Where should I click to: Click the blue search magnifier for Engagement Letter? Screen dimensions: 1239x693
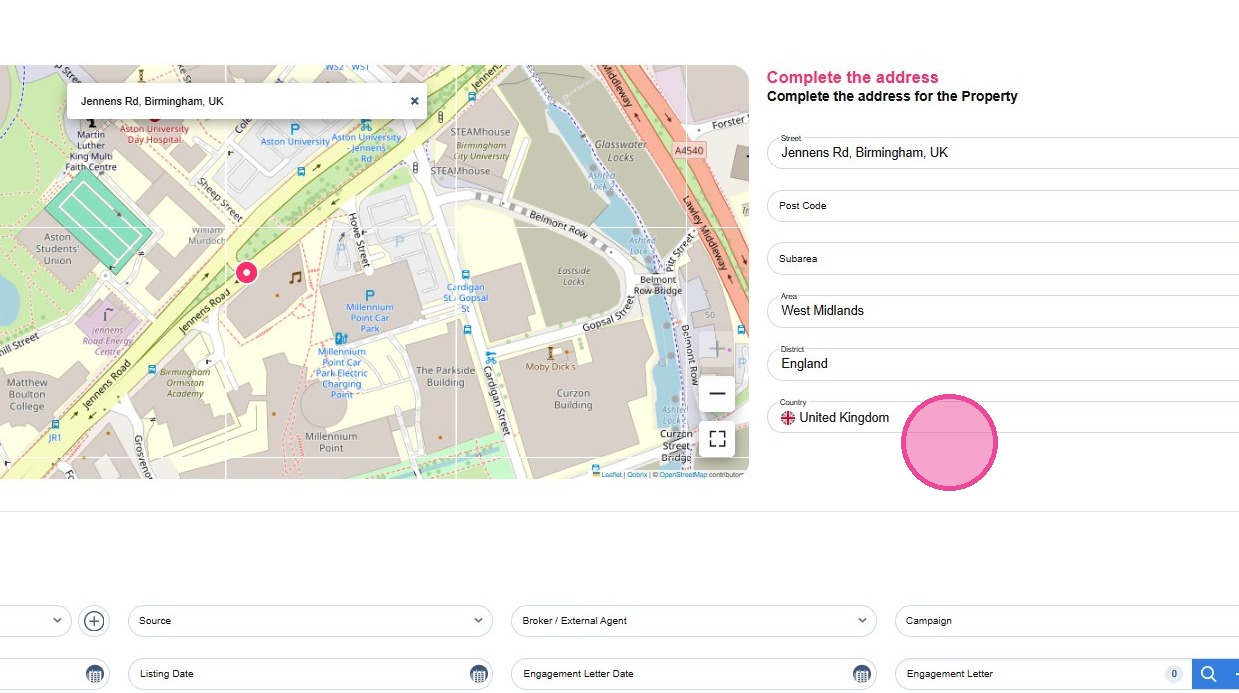coord(1208,674)
